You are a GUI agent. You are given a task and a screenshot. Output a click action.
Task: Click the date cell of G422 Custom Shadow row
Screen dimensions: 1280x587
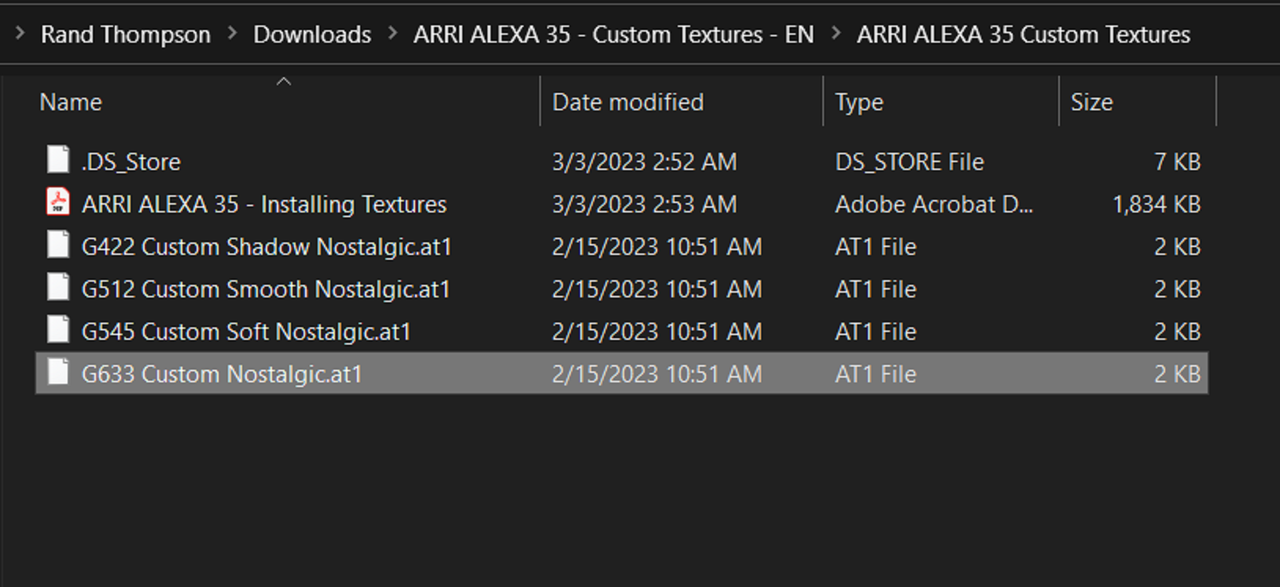coord(657,246)
